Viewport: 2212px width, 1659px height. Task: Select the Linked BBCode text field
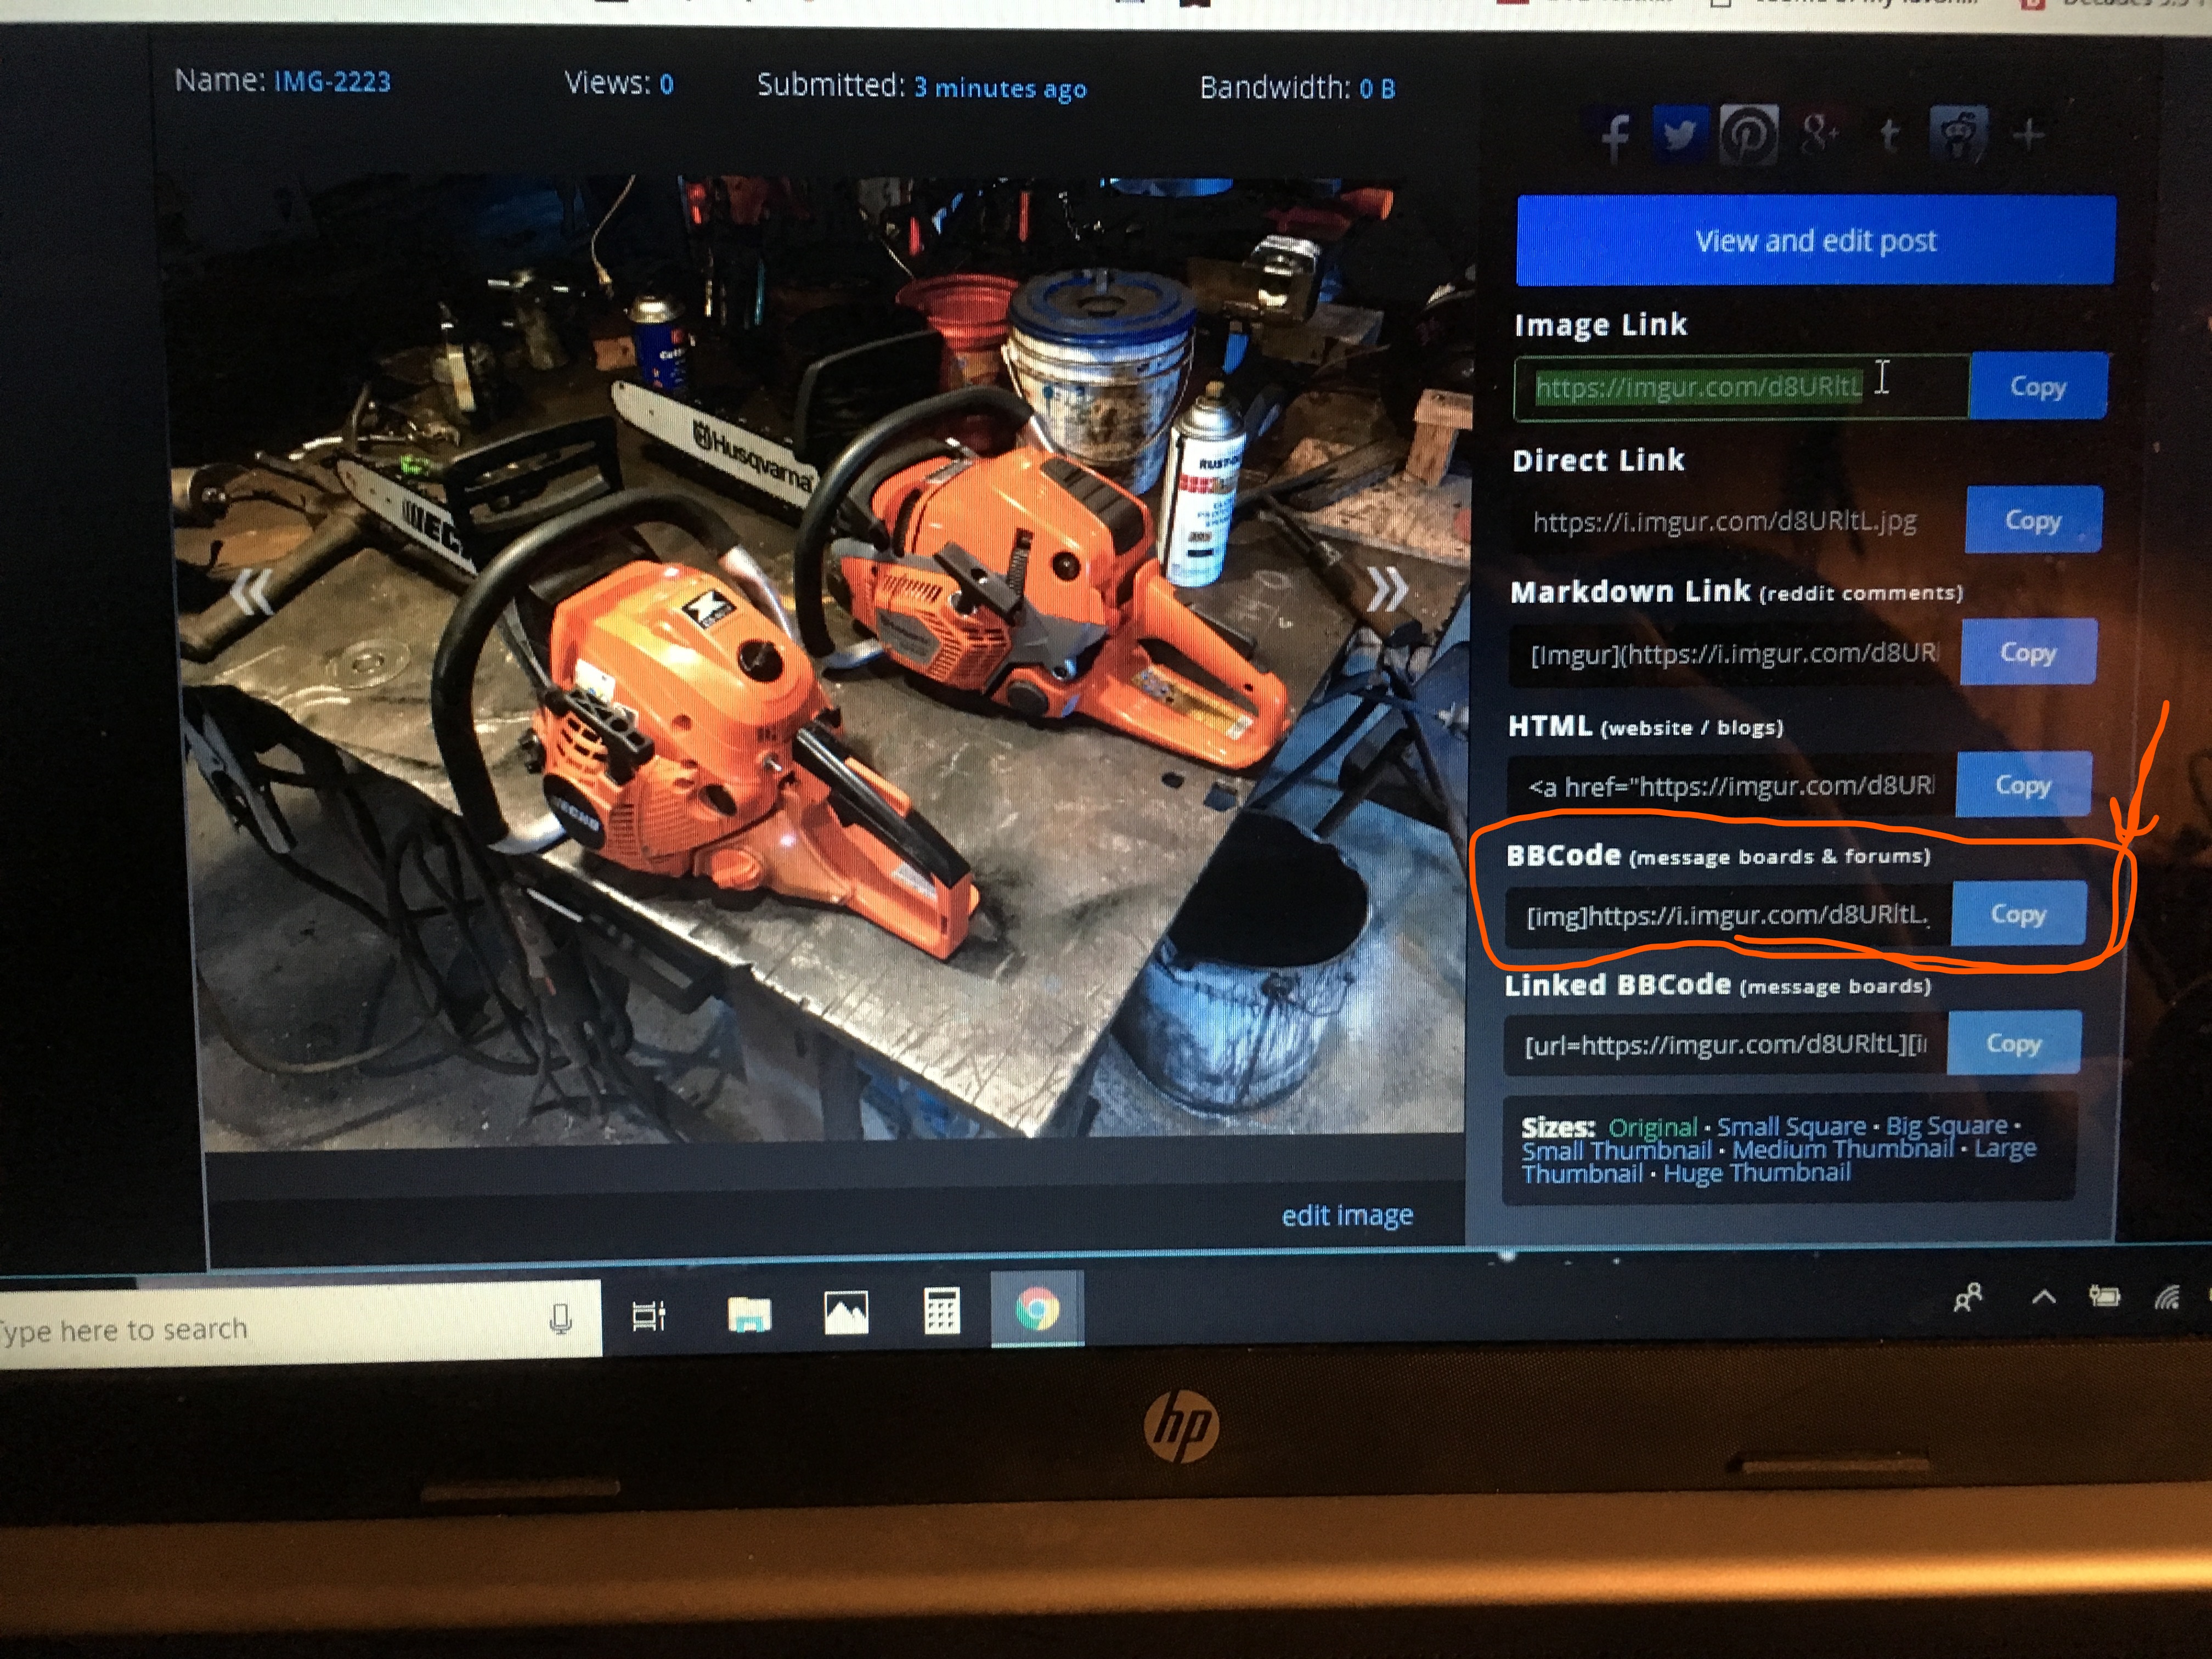(1725, 1045)
